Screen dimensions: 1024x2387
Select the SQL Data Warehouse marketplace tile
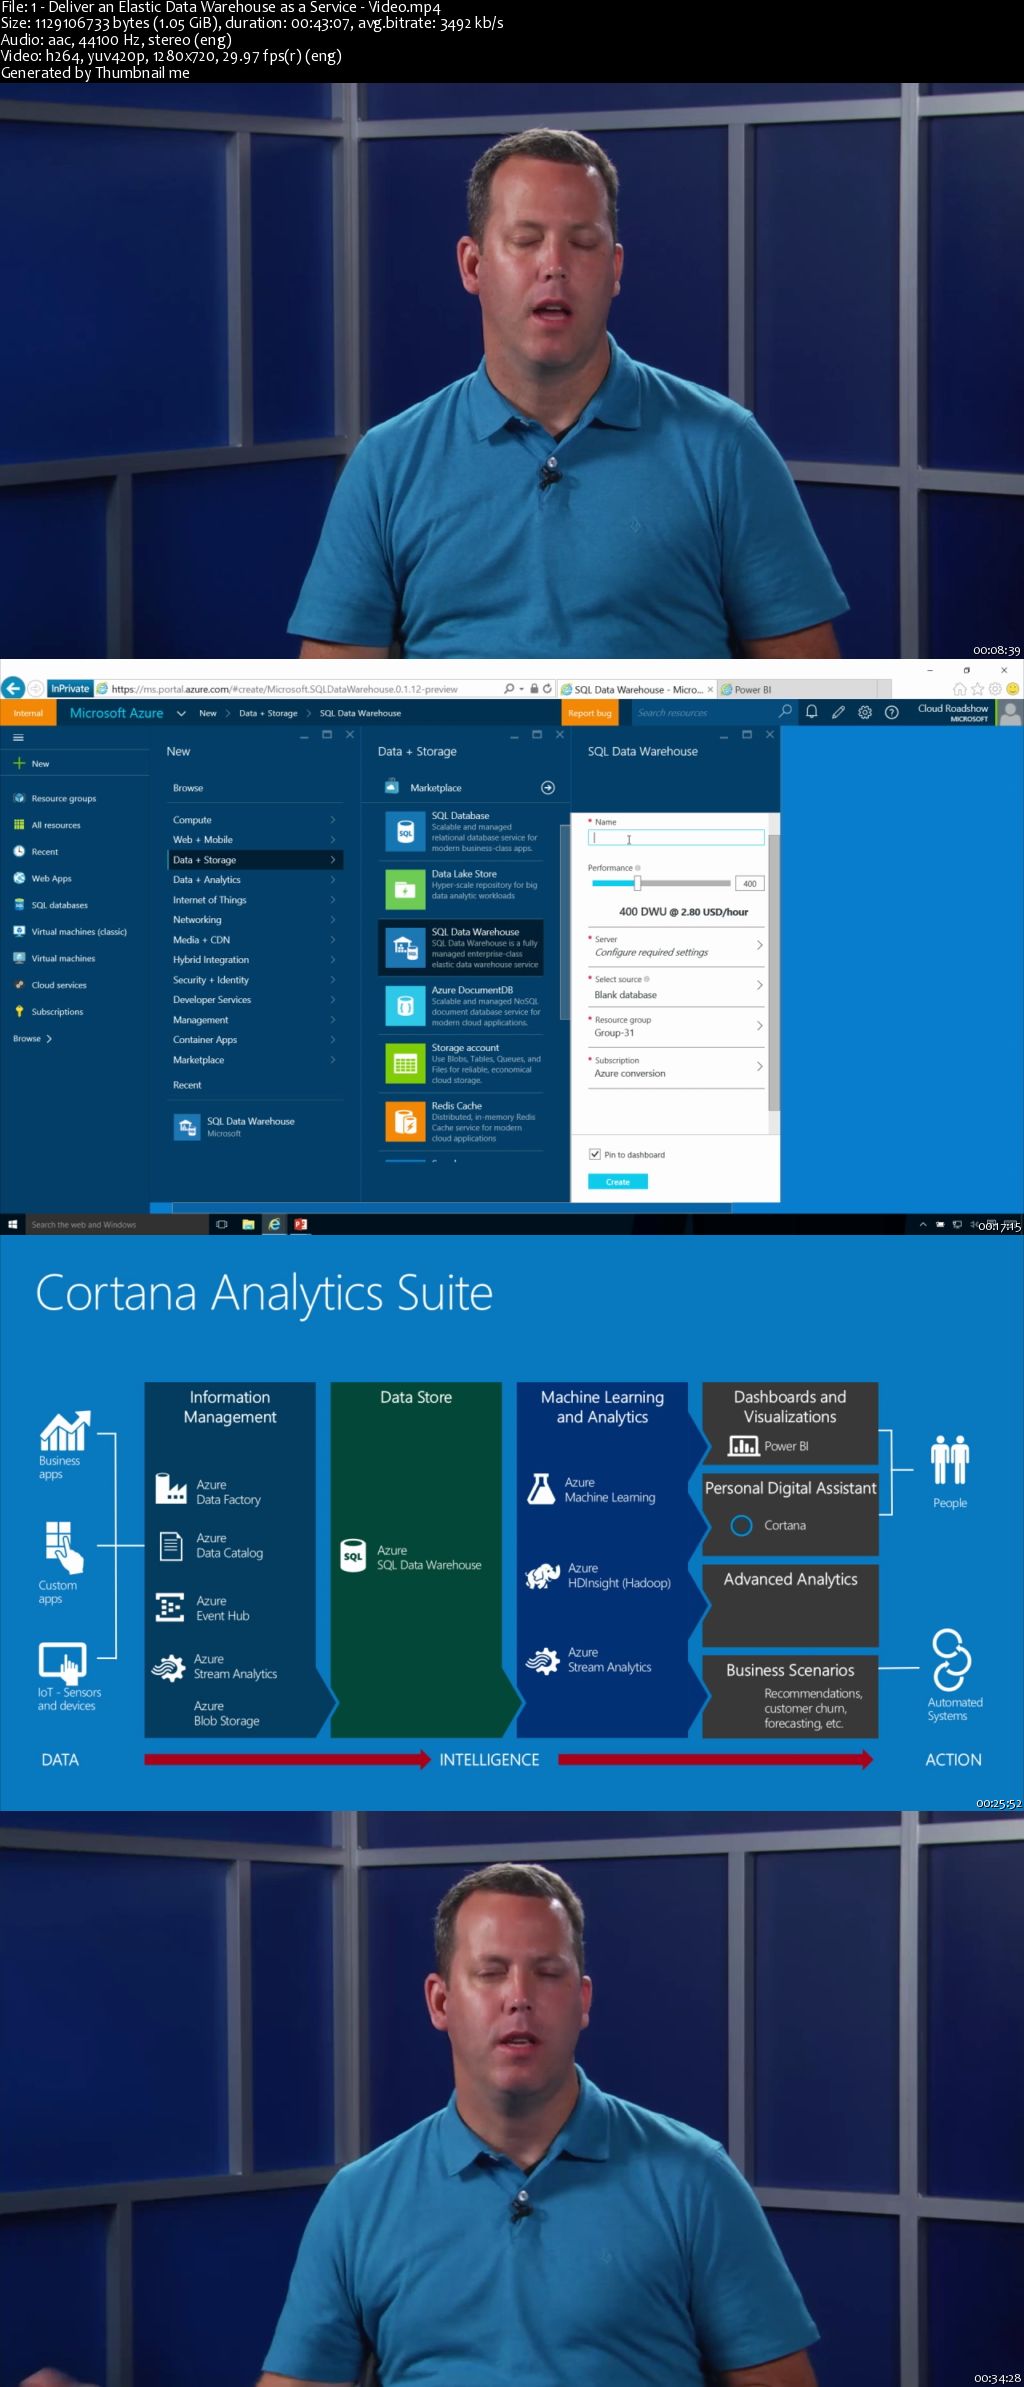point(461,948)
